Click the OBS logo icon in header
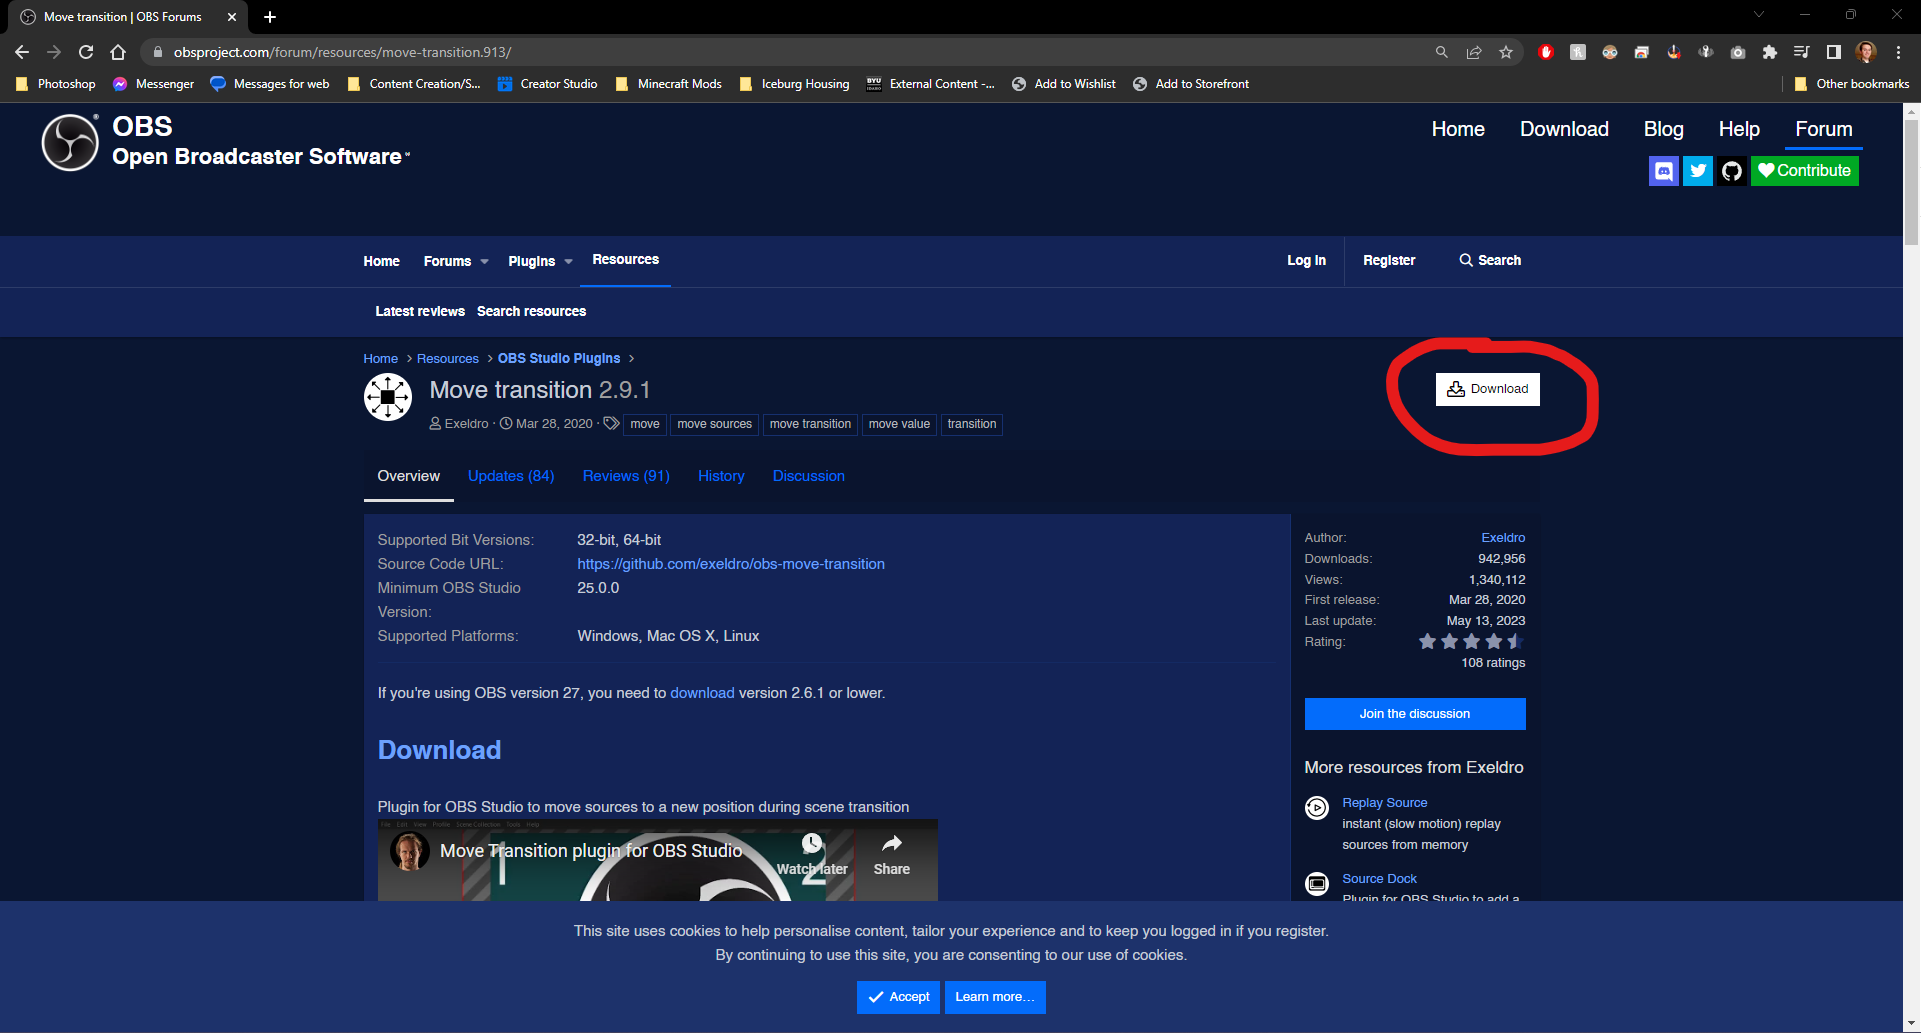 [x=70, y=142]
